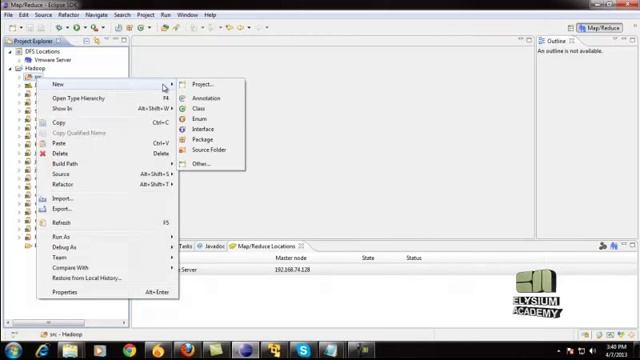Click the Interface icon in New submenu
640x360 pixels.
(182, 129)
